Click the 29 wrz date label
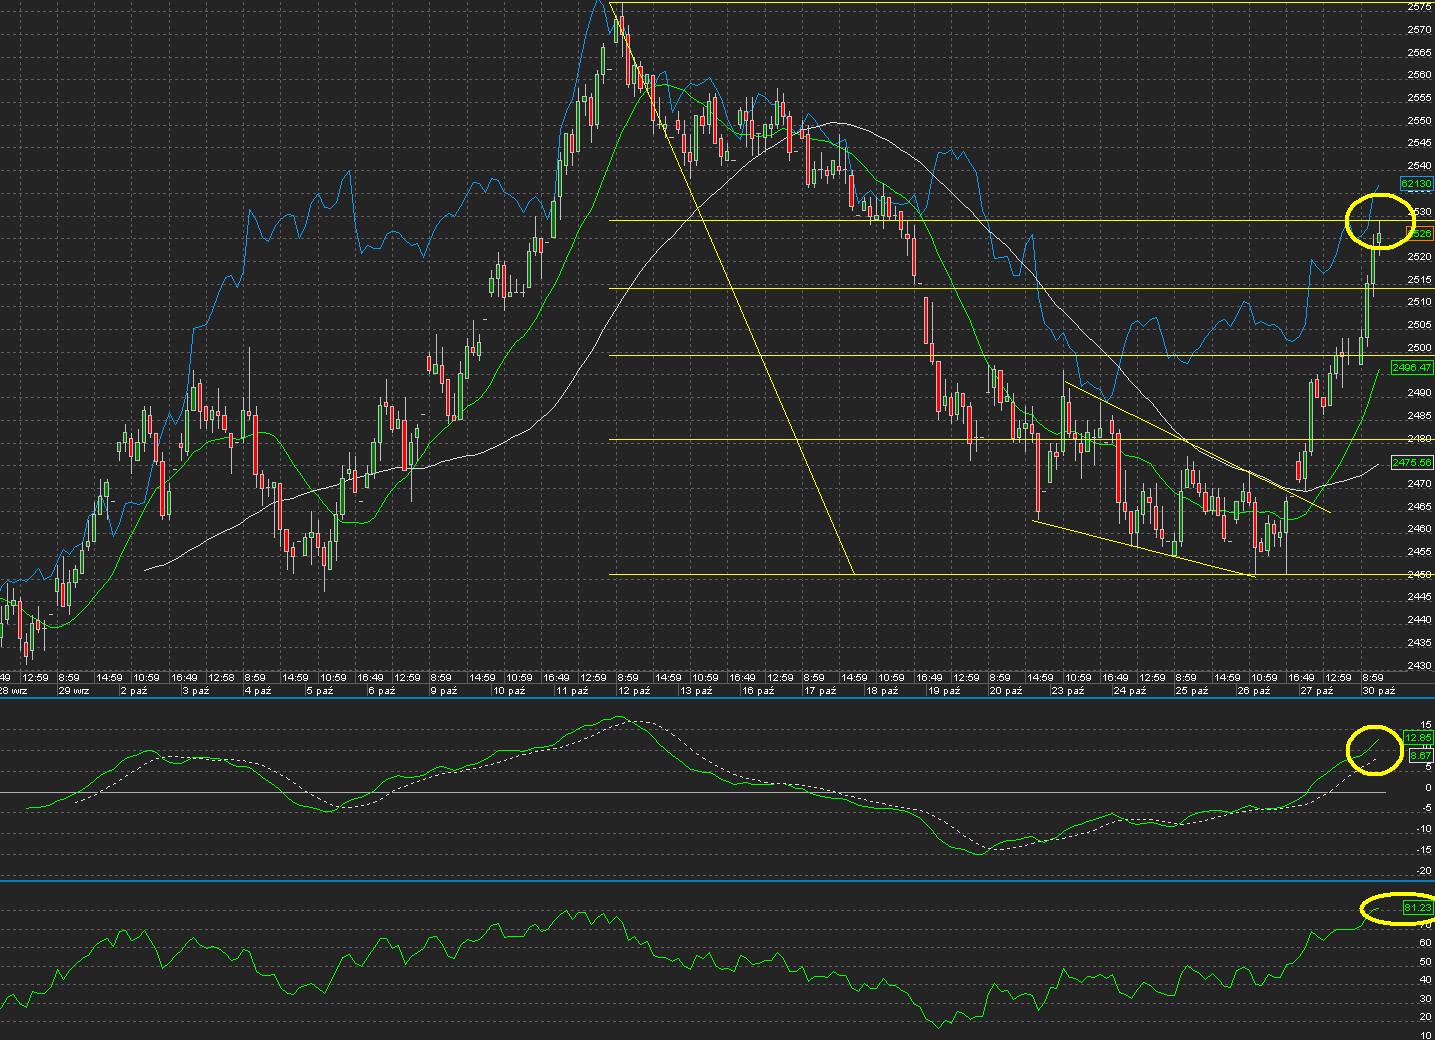 tap(74, 690)
